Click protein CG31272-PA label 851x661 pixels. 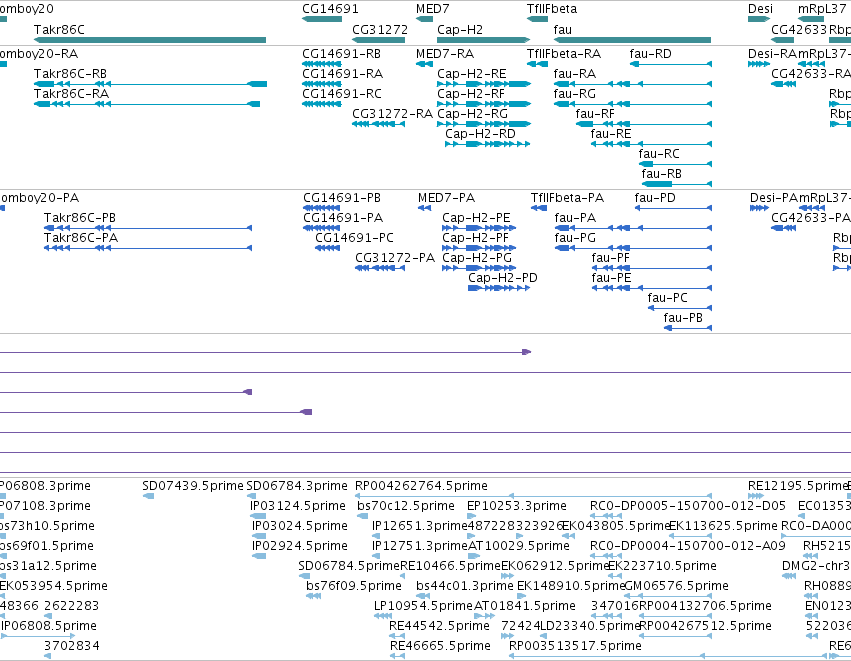pos(395,258)
